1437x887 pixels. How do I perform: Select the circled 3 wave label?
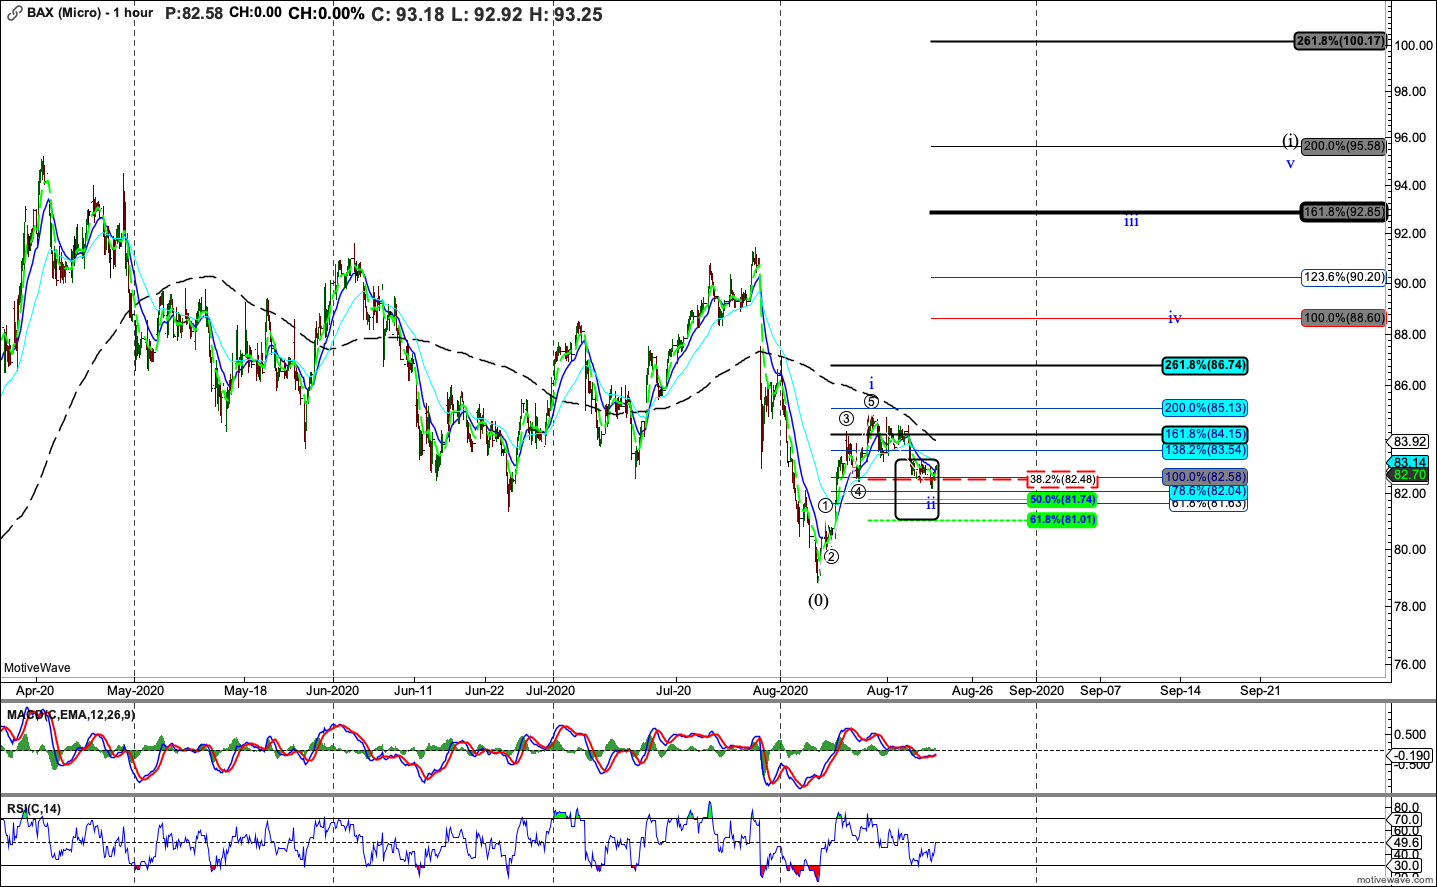click(846, 419)
